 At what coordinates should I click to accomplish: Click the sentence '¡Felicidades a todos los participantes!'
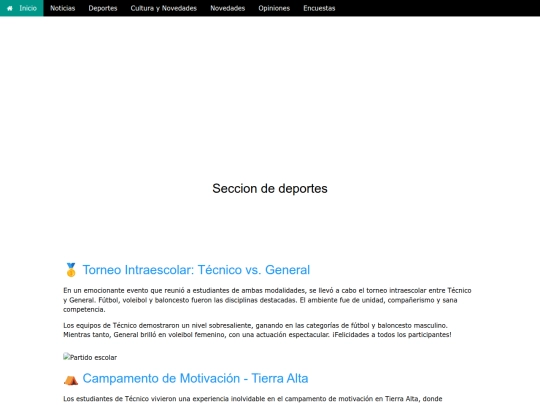pos(392,334)
